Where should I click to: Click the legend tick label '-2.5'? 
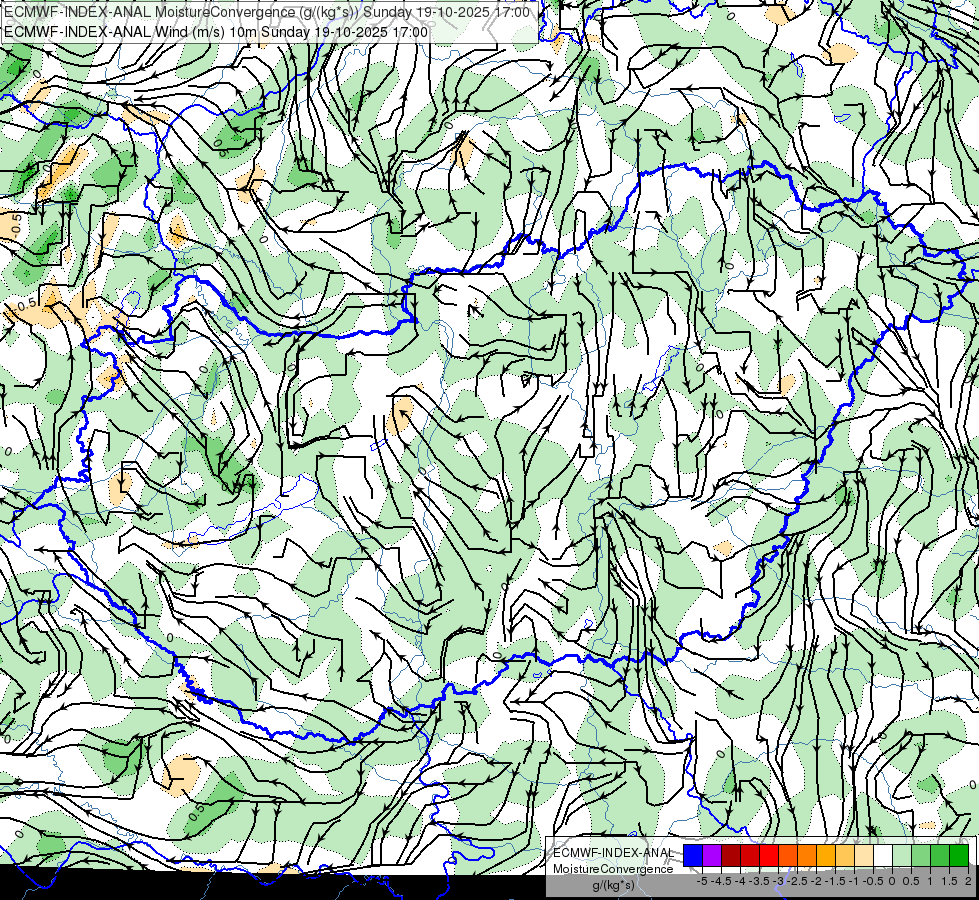click(x=797, y=881)
